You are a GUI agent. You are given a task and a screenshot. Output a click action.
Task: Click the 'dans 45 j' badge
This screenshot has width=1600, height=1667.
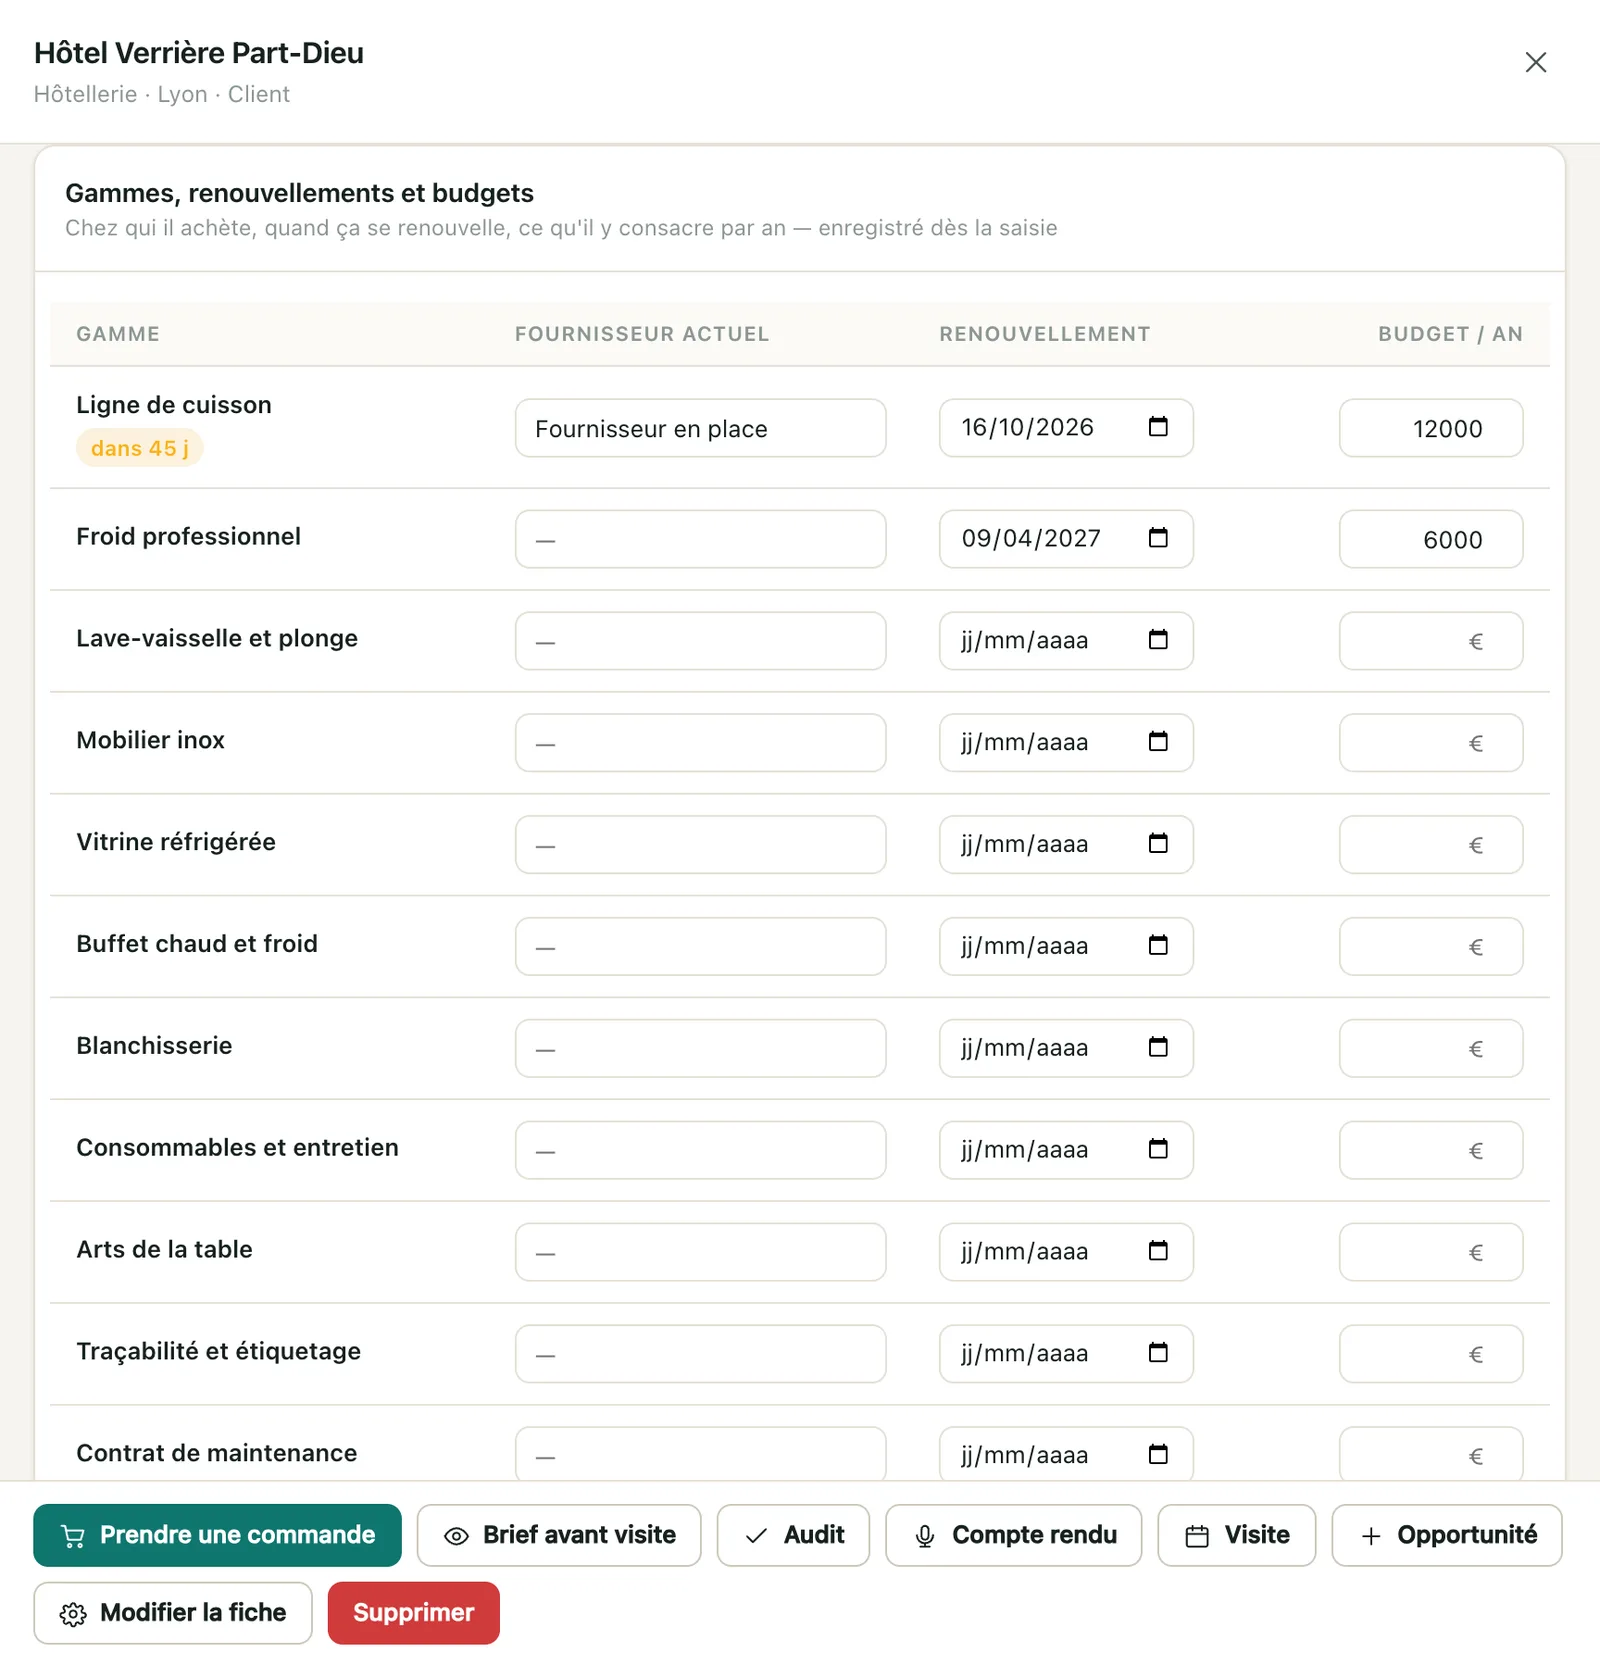click(140, 448)
